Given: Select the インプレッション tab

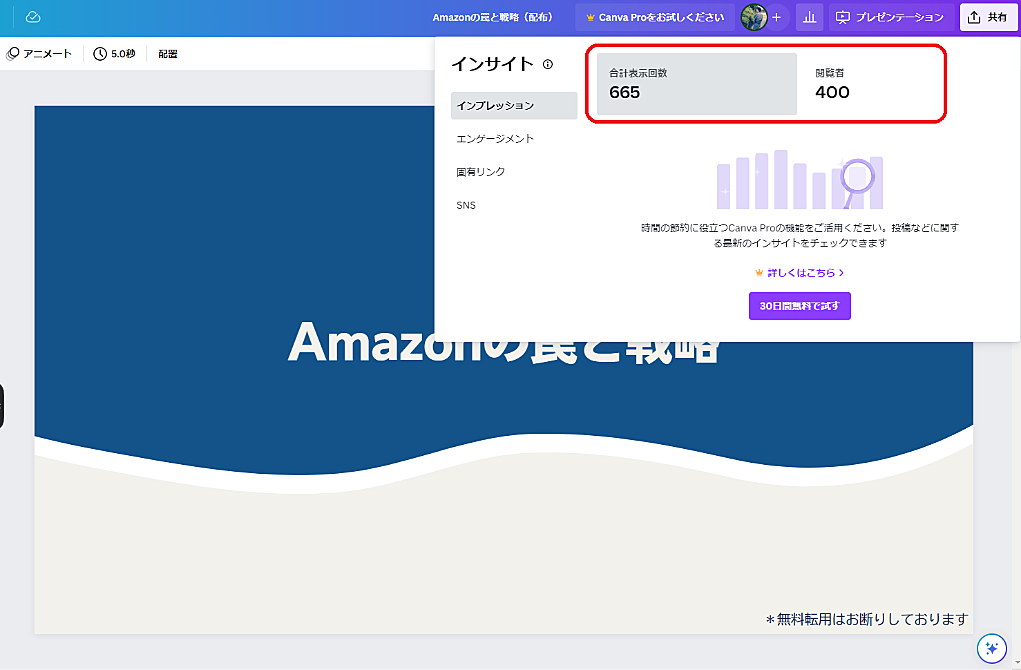Looking at the screenshot, I should (x=514, y=105).
